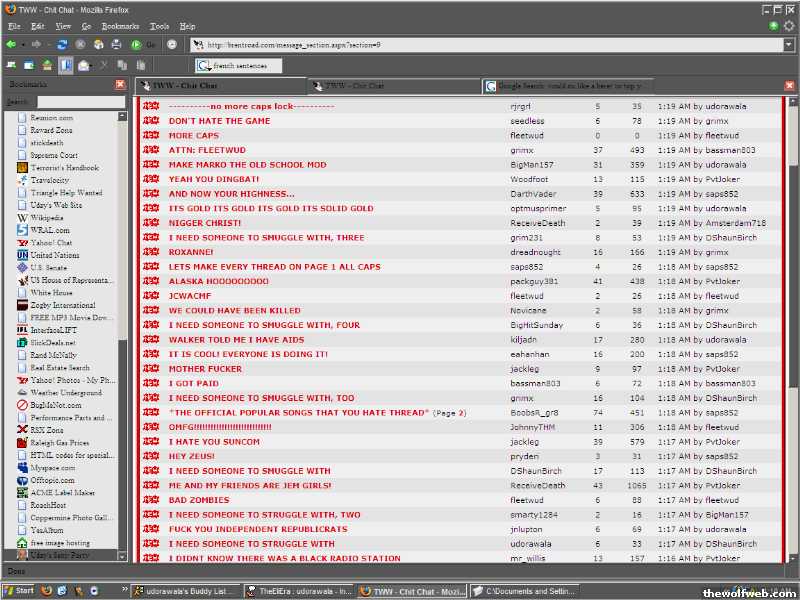
Task: Click the Bookmarks search input field
Action: tap(80, 102)
